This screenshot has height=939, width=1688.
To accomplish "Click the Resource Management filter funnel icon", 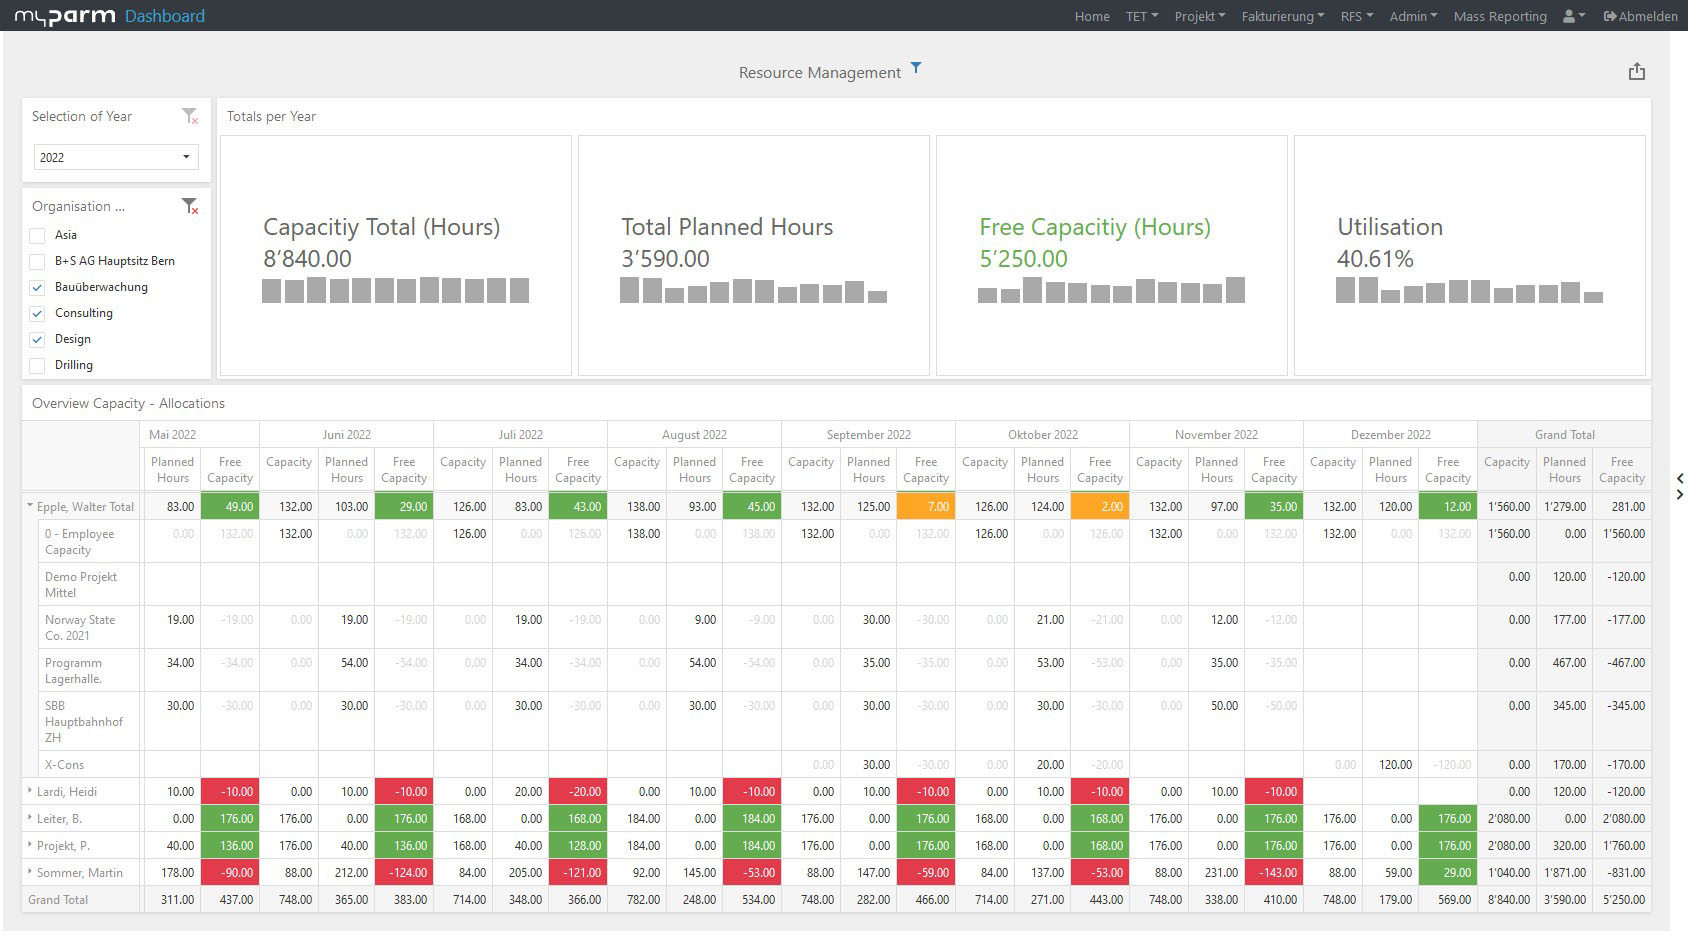I will coord(915,68).
